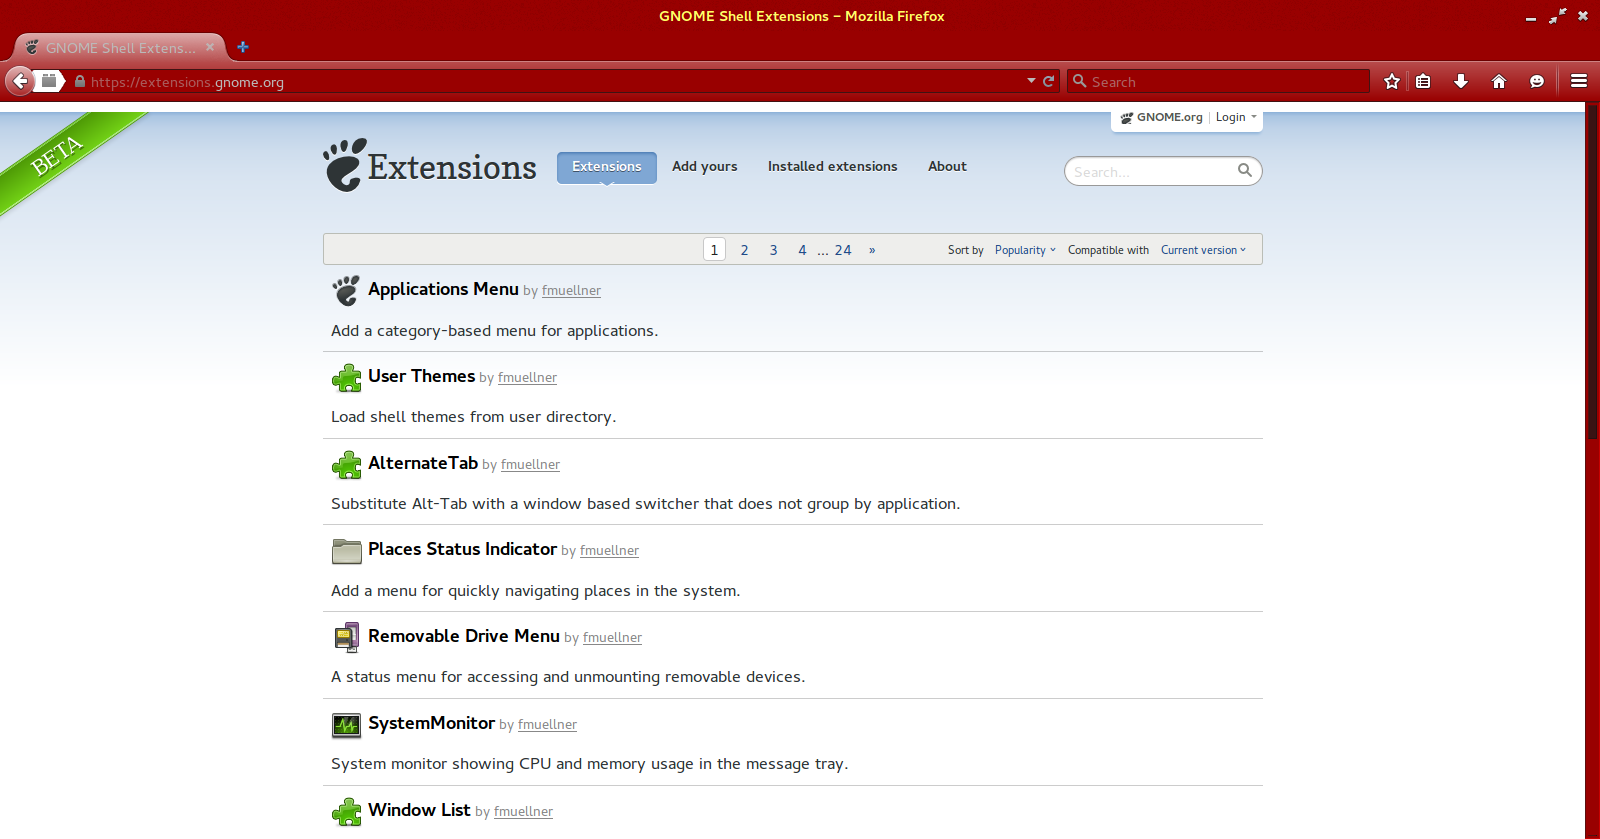
Task: Go to results page 2
Action: click(744, 250)
